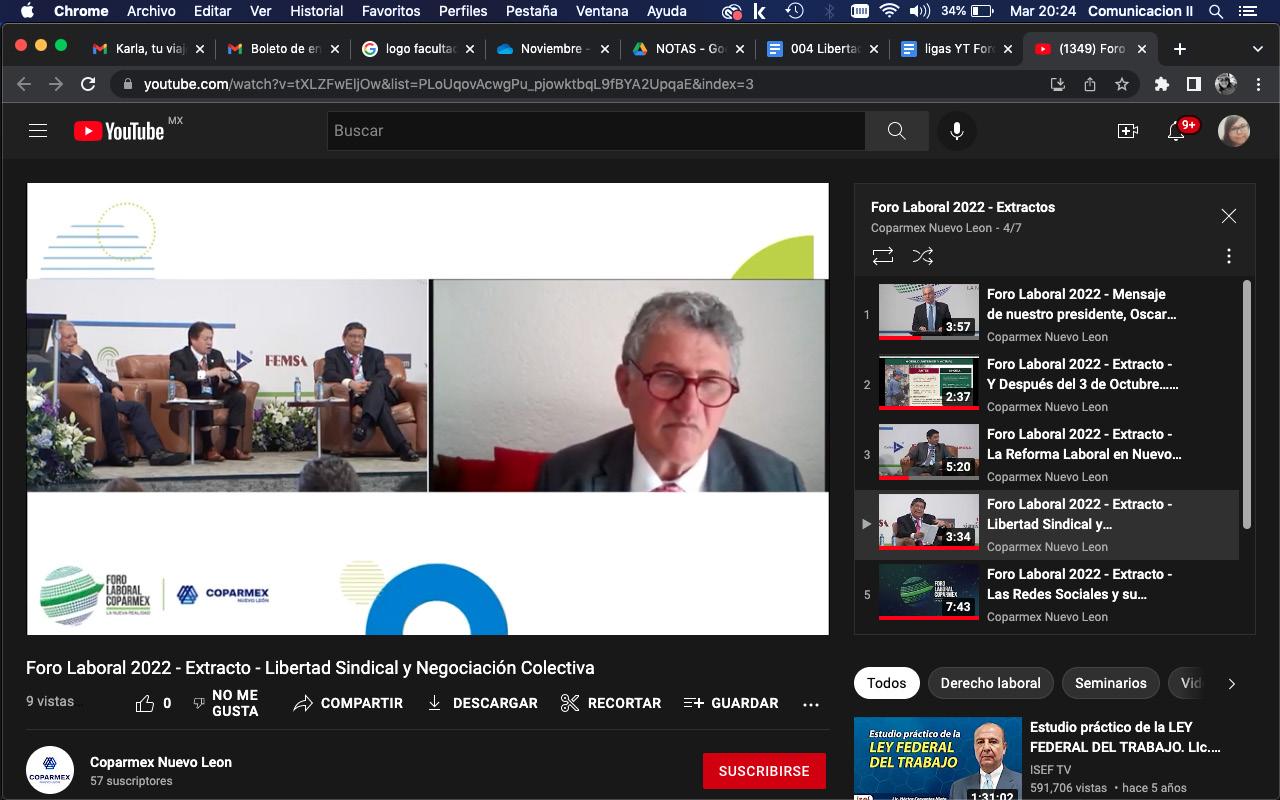The image size is (1280, 800).
Task: Open the Chrome profile avatar
Action: click(x=1226, y=84)
